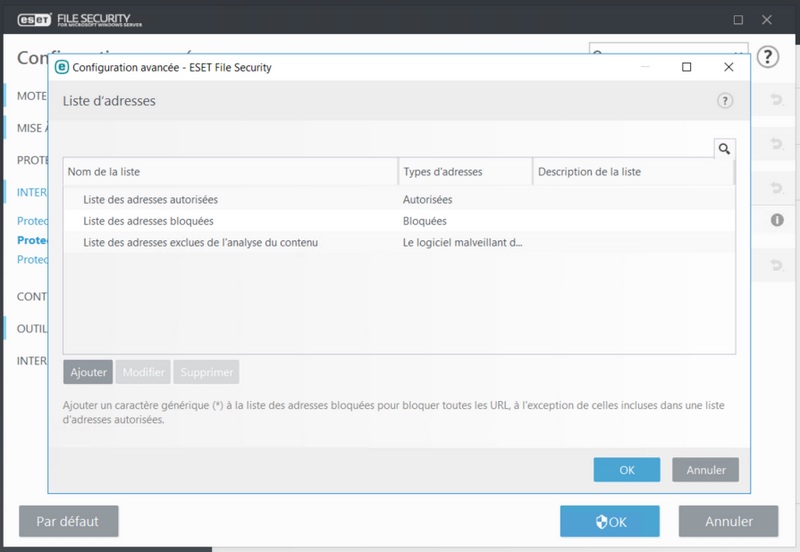Confirm the address list dialog with OK
Viewport: 800px width, 552px height.
click(627, 470)
